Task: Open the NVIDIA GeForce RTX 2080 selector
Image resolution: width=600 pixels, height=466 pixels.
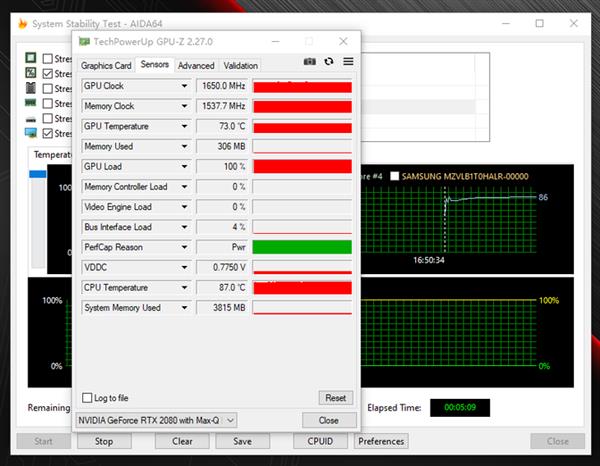Action: (157, 420)
